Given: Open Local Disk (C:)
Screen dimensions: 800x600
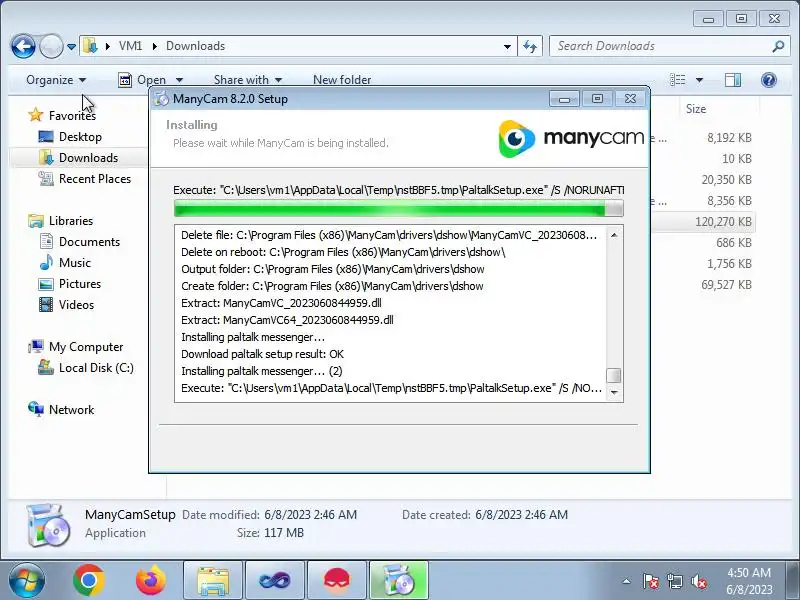Looking at the screenshot, I should 96,368.
